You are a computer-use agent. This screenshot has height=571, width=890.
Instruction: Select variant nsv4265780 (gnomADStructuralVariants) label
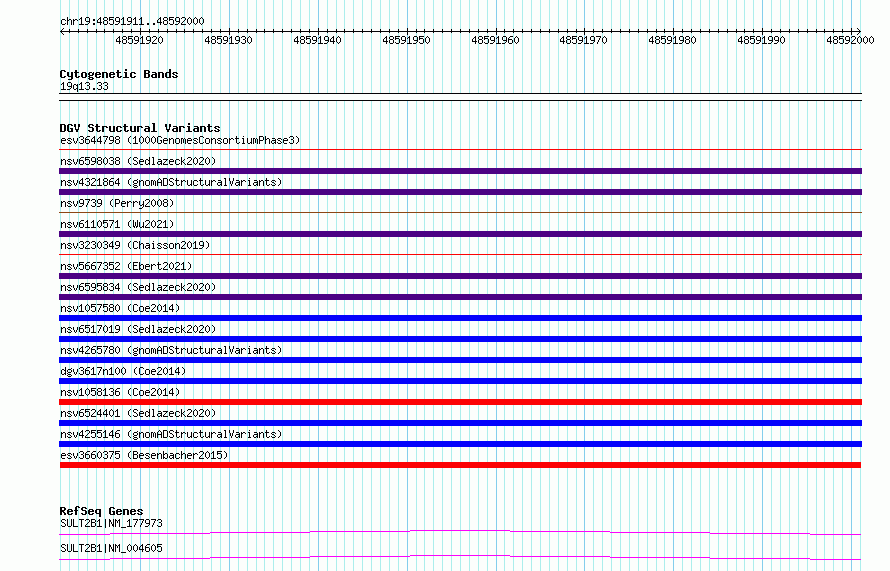(171, 350)
